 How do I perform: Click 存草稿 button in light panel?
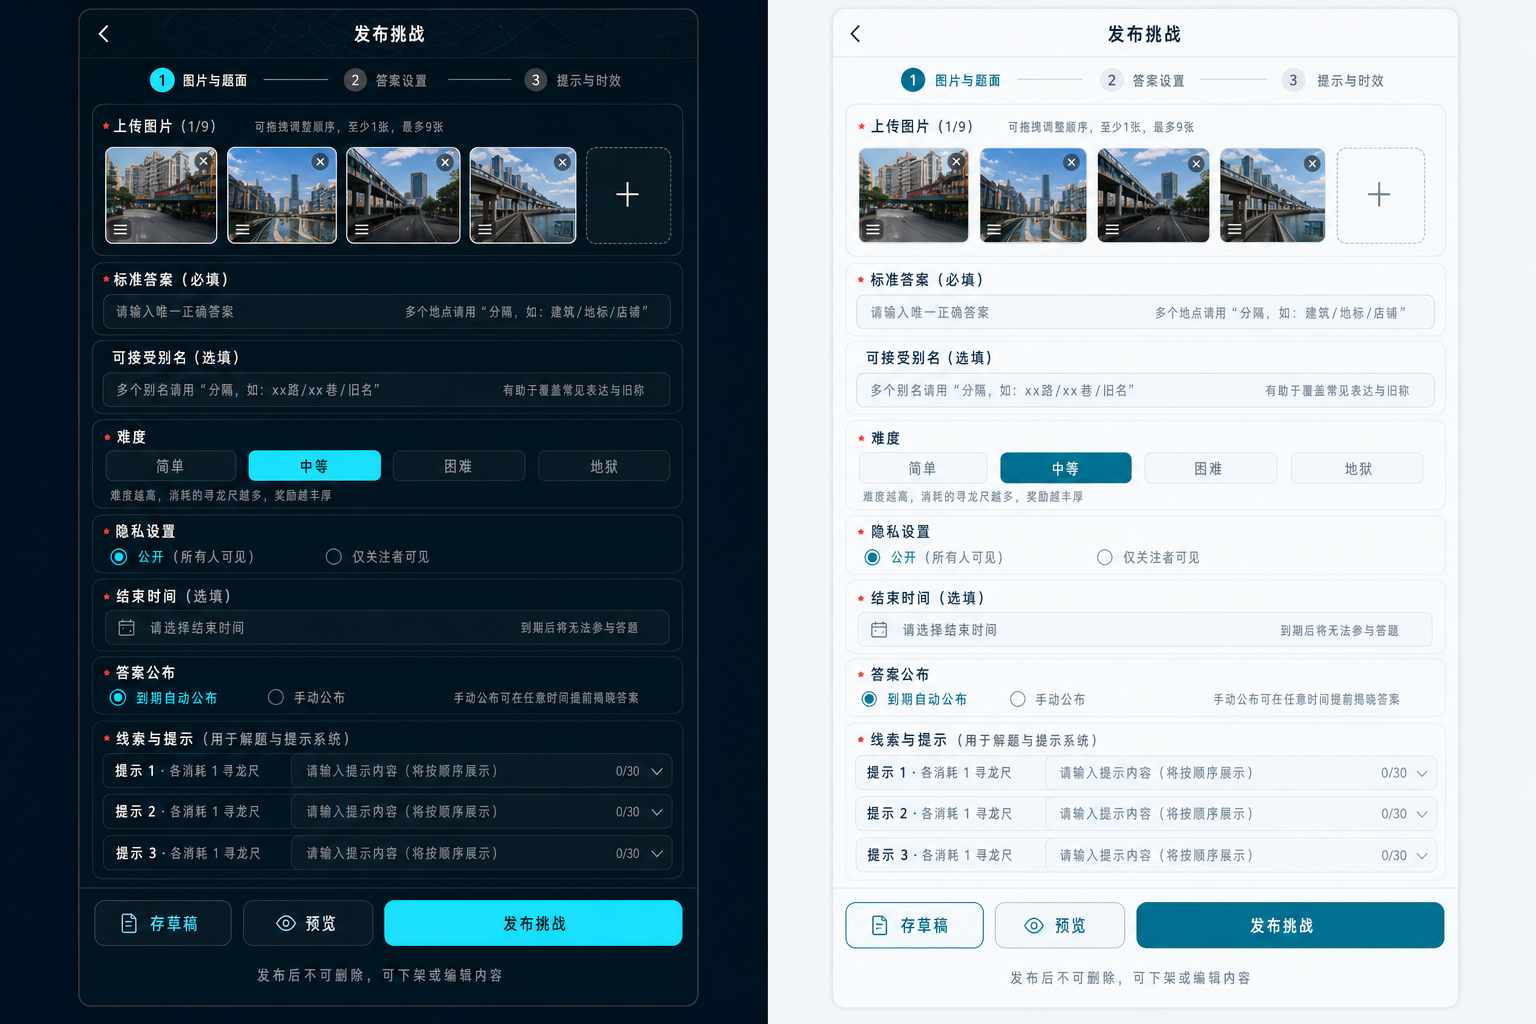pos(914,925)
